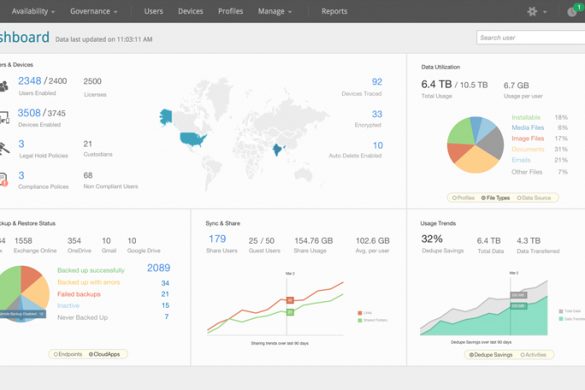The image size is (585, 390).
Task: Click the Compliance Policies document icon
Action: pyautogui.click(x=3, y=180)
